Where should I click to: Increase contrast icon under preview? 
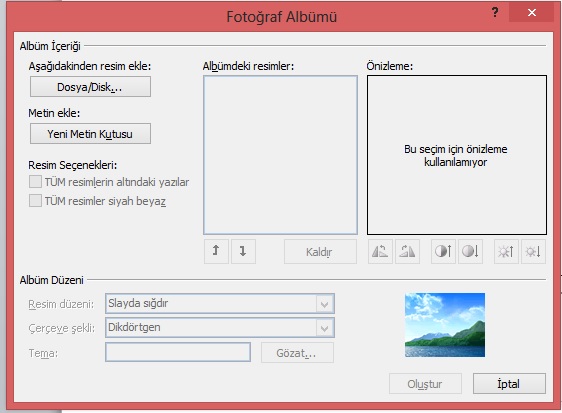click(x=443, y=251)
